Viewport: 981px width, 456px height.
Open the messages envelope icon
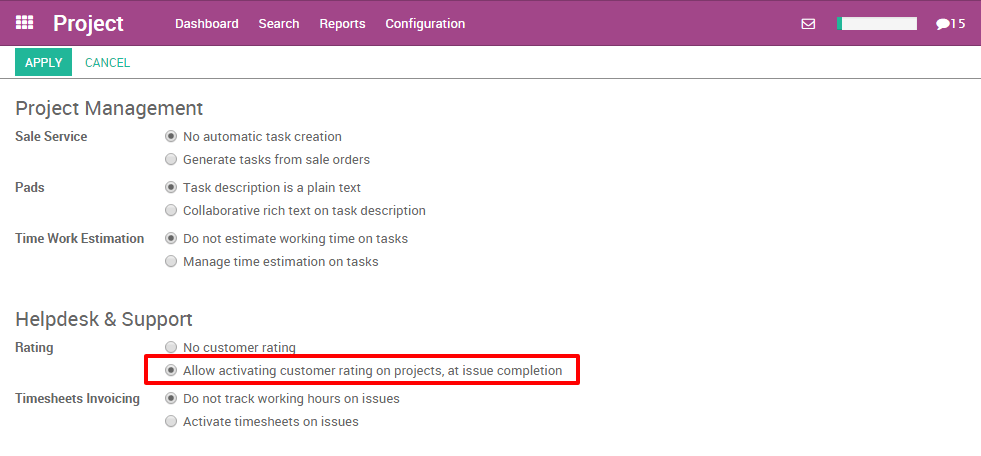(x=808, y=24)
